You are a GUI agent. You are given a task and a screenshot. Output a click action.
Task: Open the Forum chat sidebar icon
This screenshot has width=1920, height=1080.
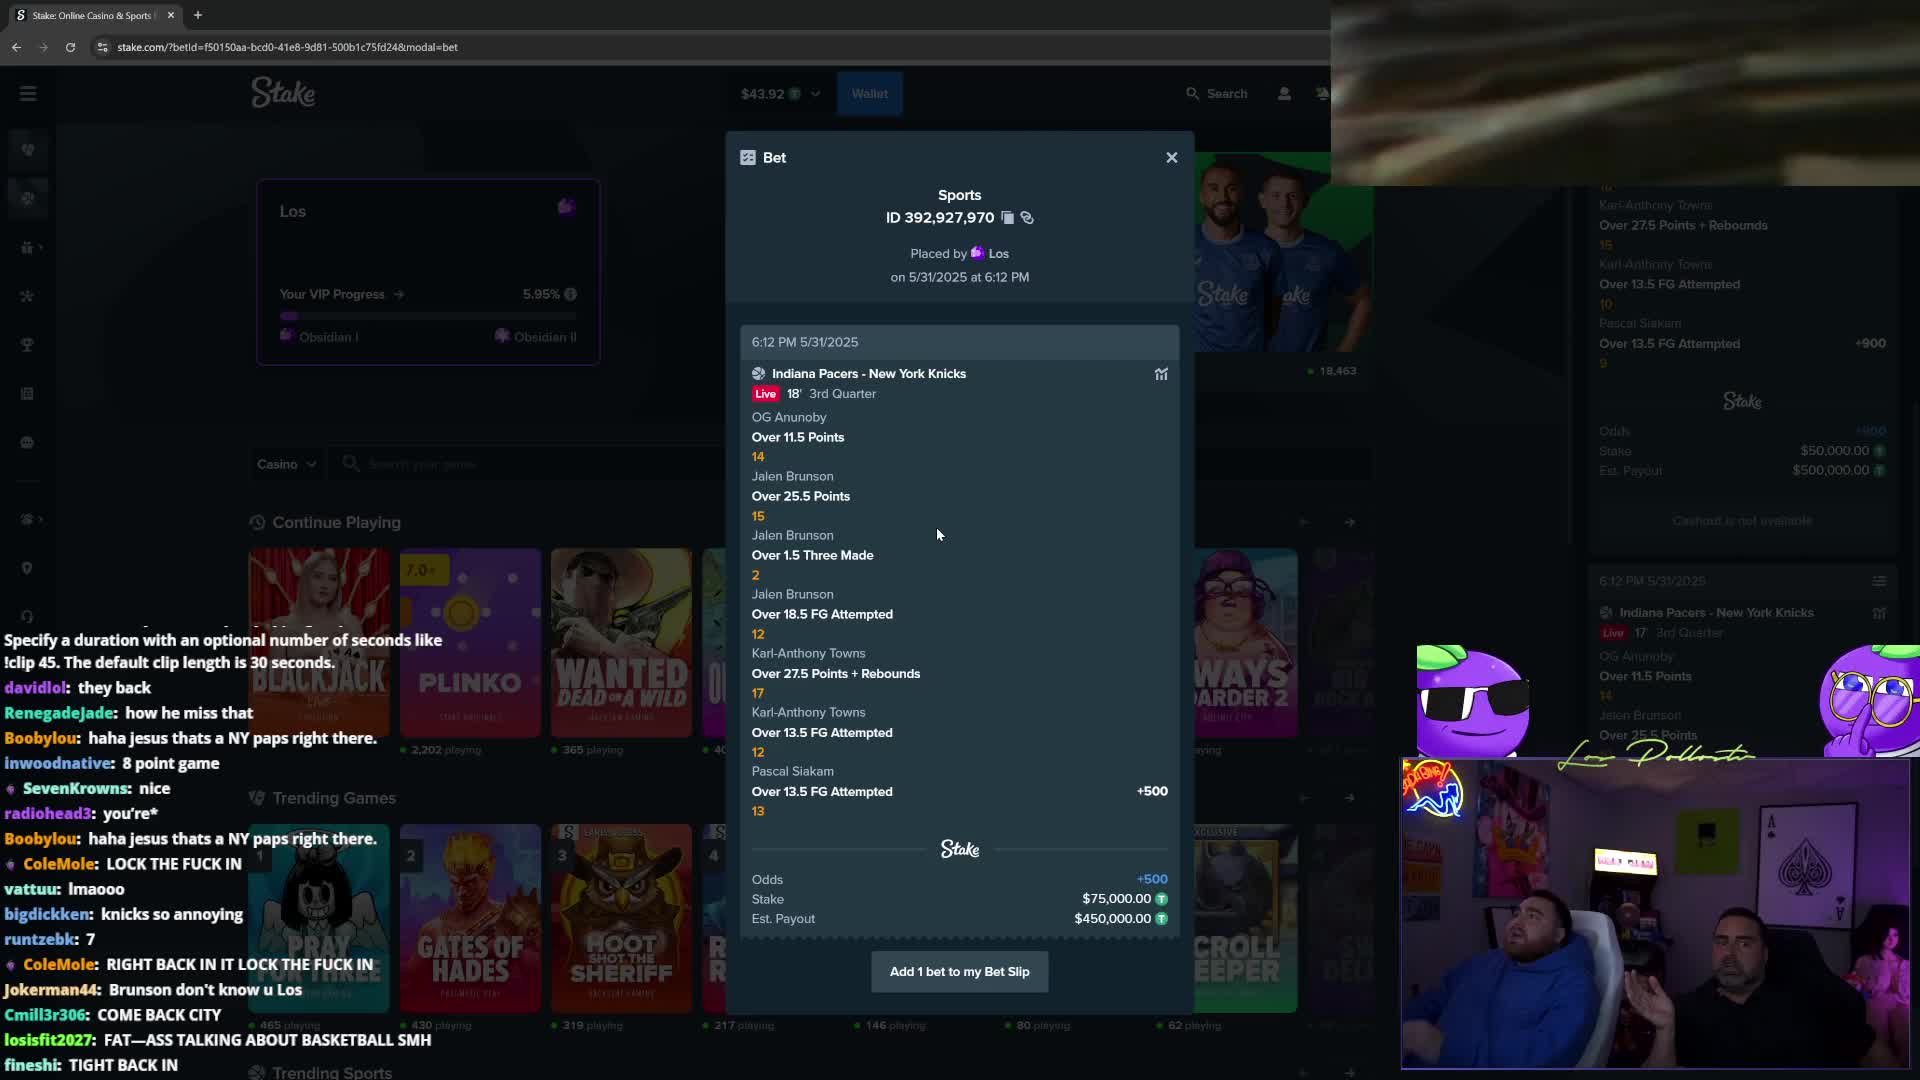click(x=28, y=443)
